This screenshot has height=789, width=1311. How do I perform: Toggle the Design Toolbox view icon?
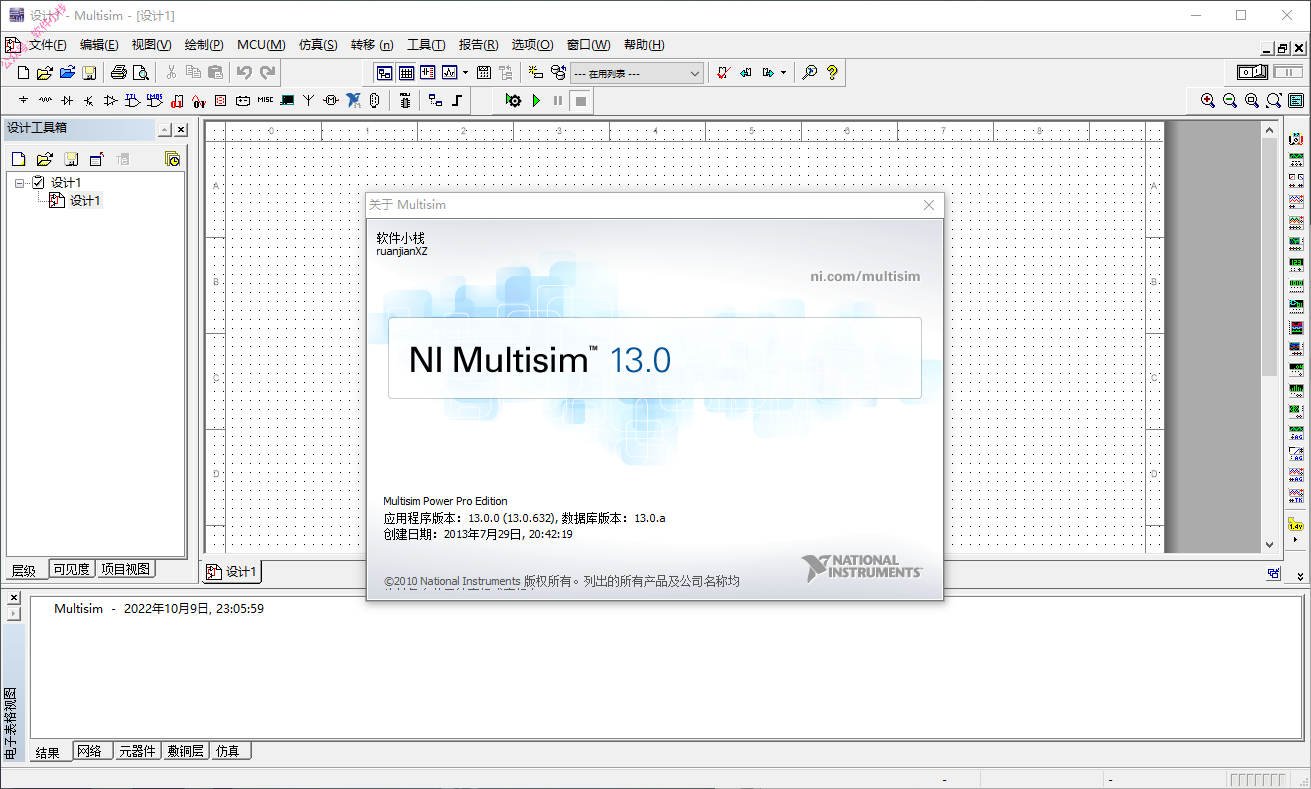pos(385,73)
